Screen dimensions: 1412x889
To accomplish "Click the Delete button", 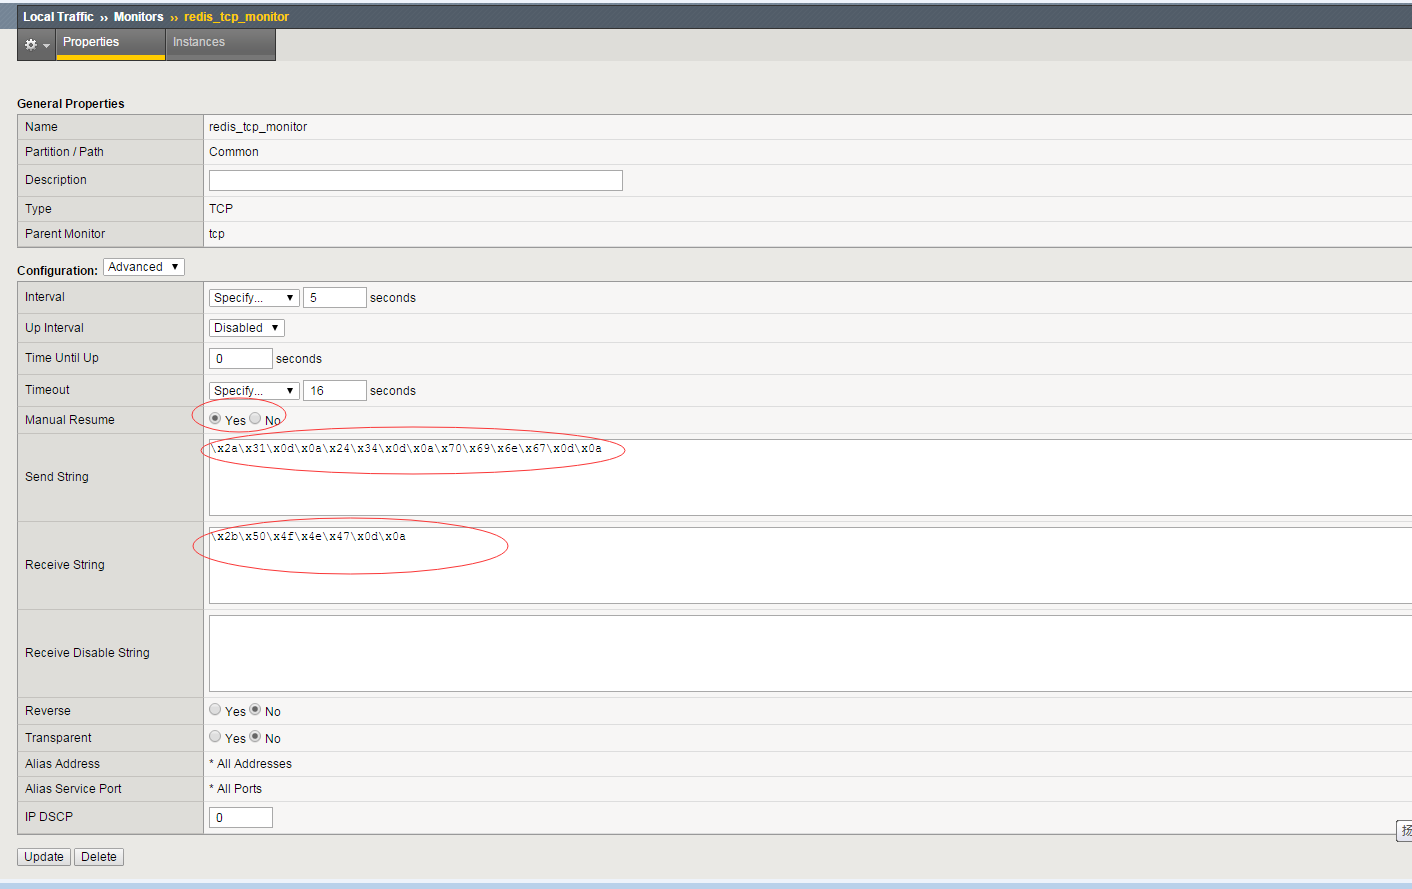I will point(99,857).
